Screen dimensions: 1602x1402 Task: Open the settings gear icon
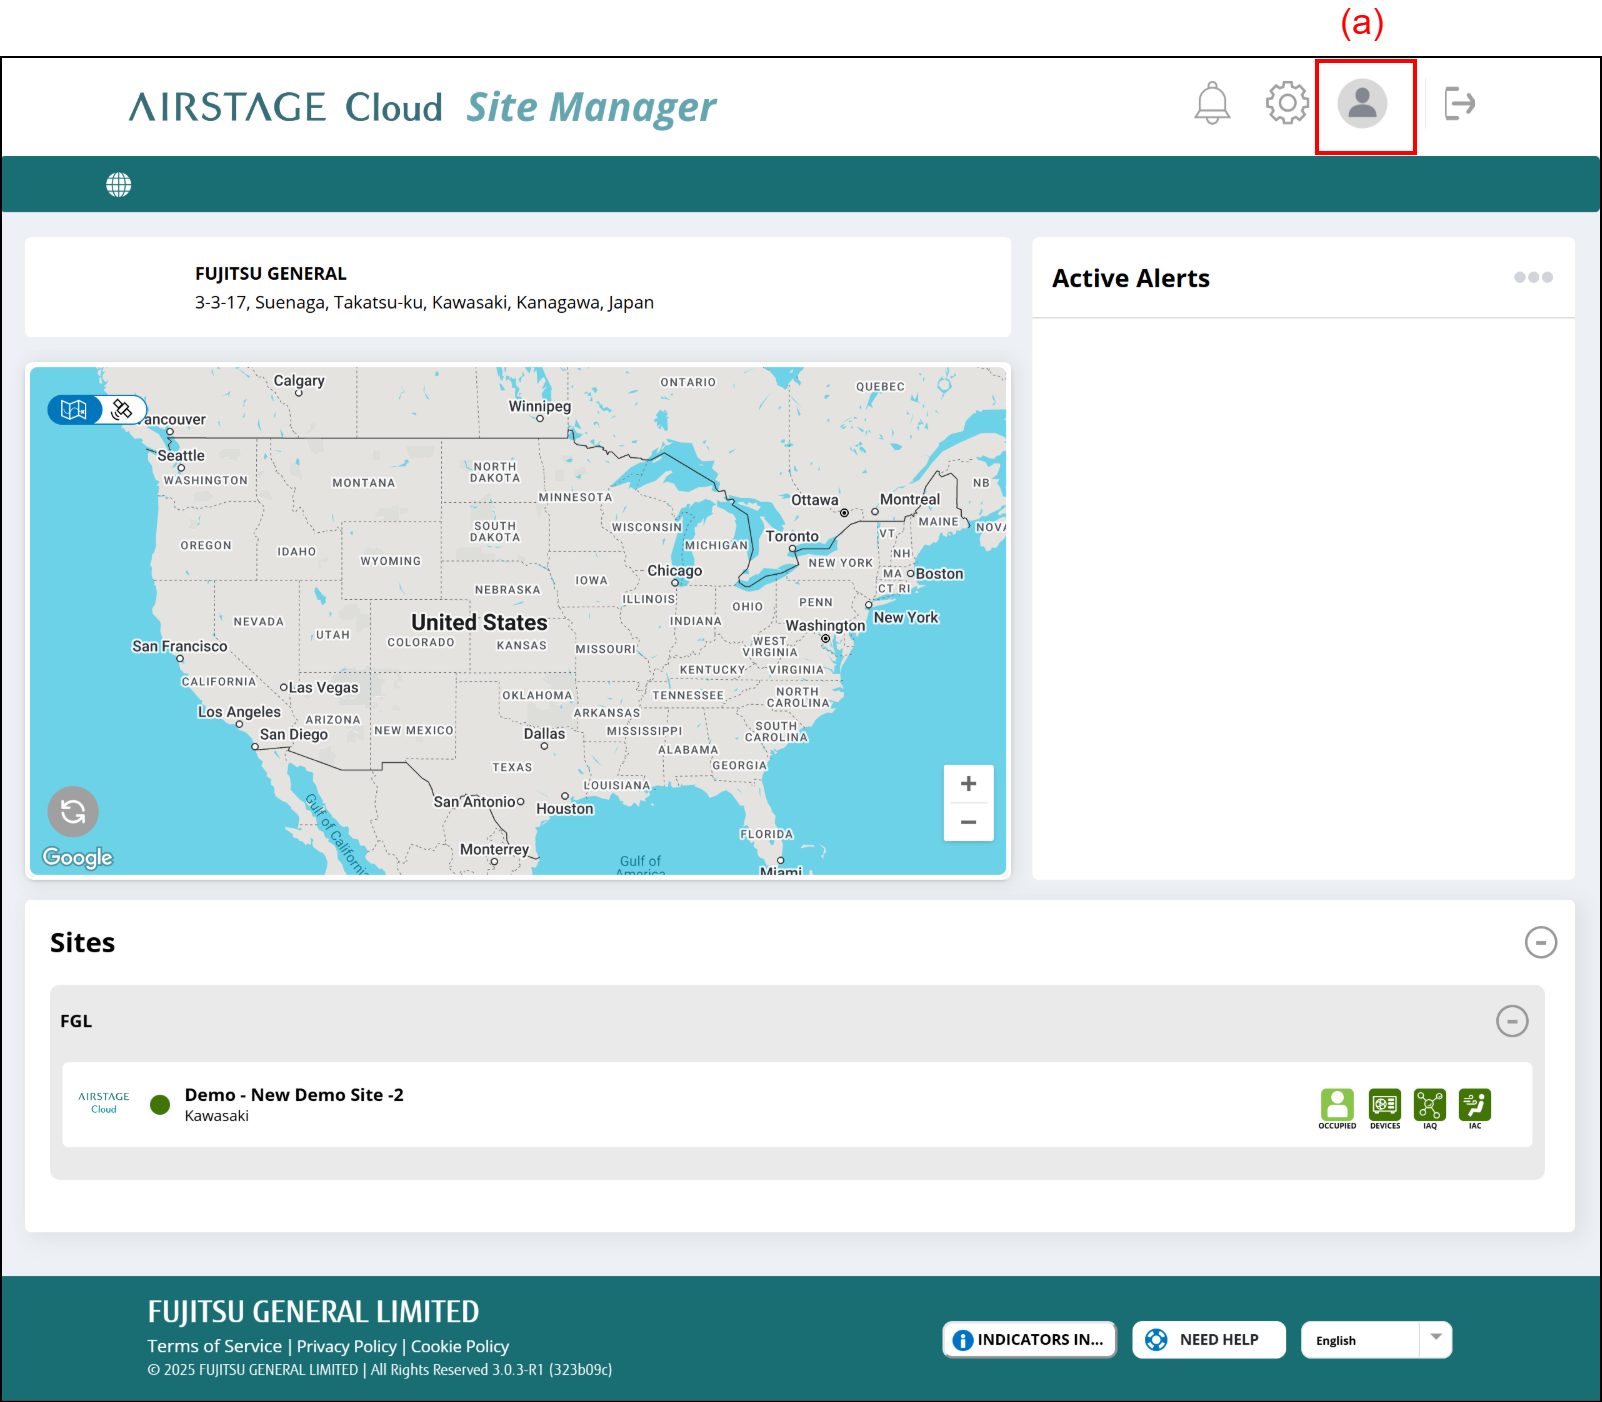(x=1287, y=103)
